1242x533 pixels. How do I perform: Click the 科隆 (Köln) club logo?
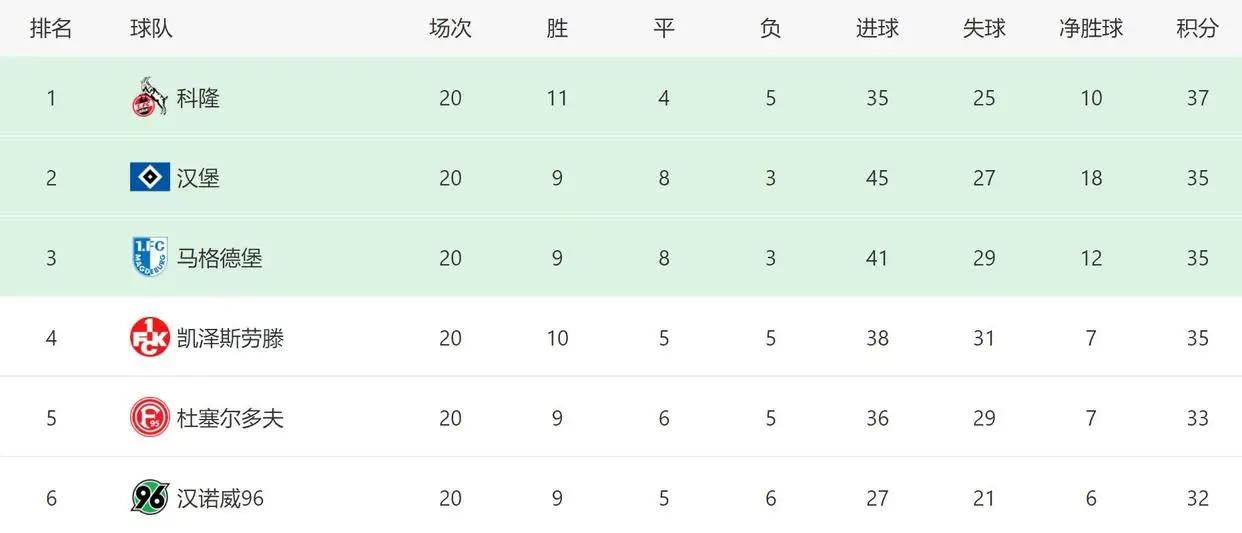tap(150, 97)
